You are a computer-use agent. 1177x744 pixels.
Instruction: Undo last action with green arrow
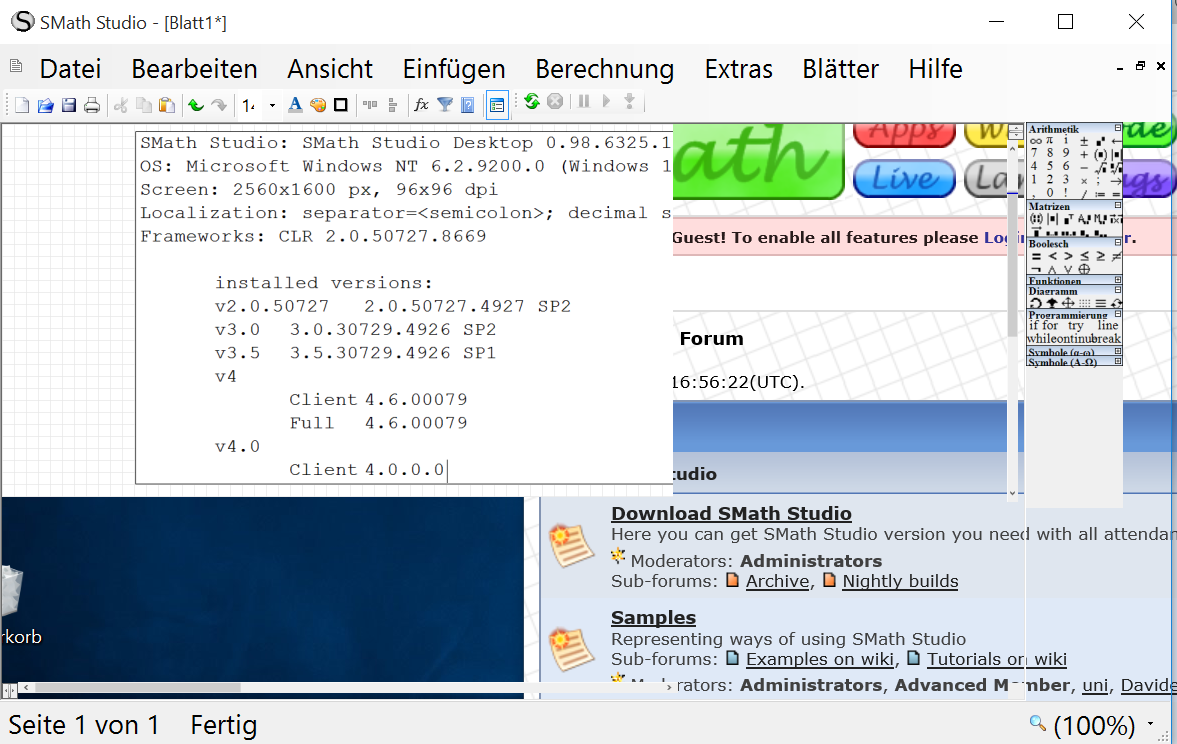tap(196, 105)
